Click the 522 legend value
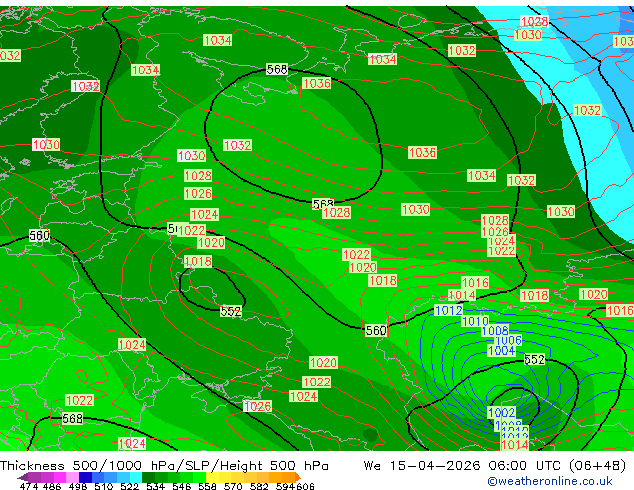The width and height of the screenshot is (634, 490). coord(129,486)
